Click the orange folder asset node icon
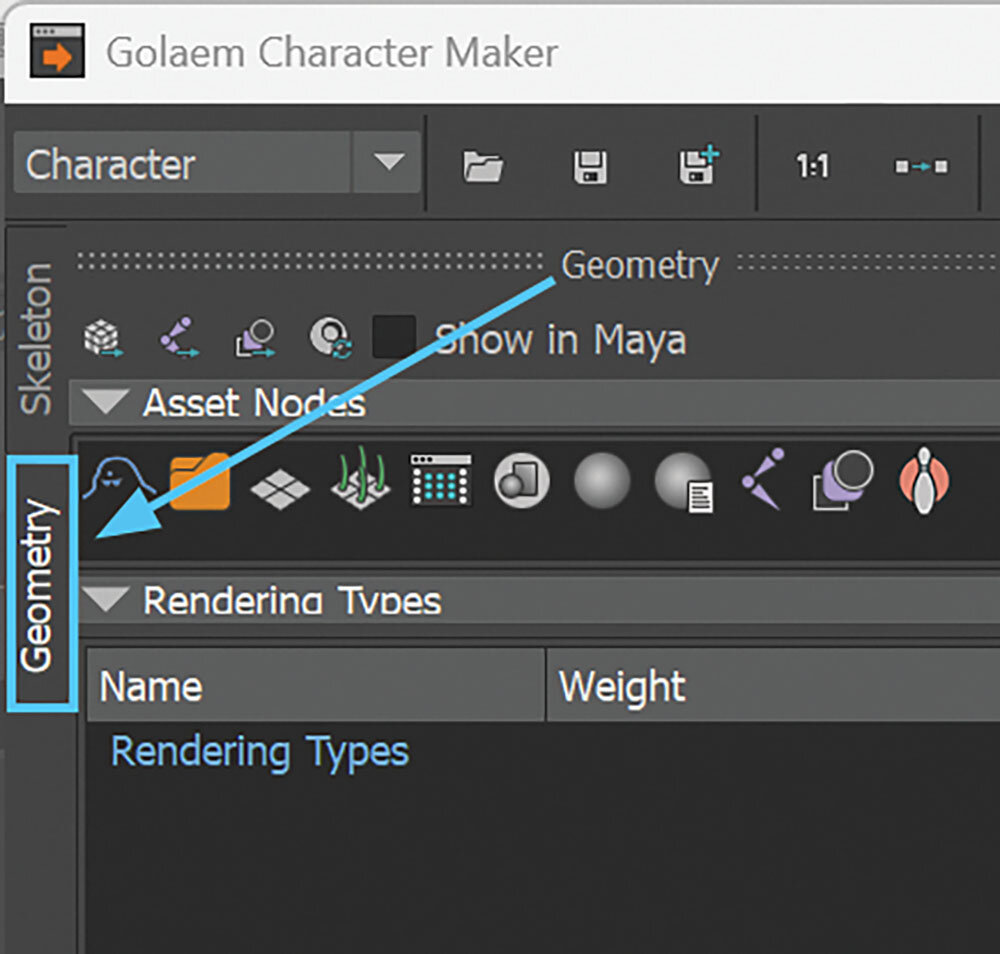 click(200, 481)
